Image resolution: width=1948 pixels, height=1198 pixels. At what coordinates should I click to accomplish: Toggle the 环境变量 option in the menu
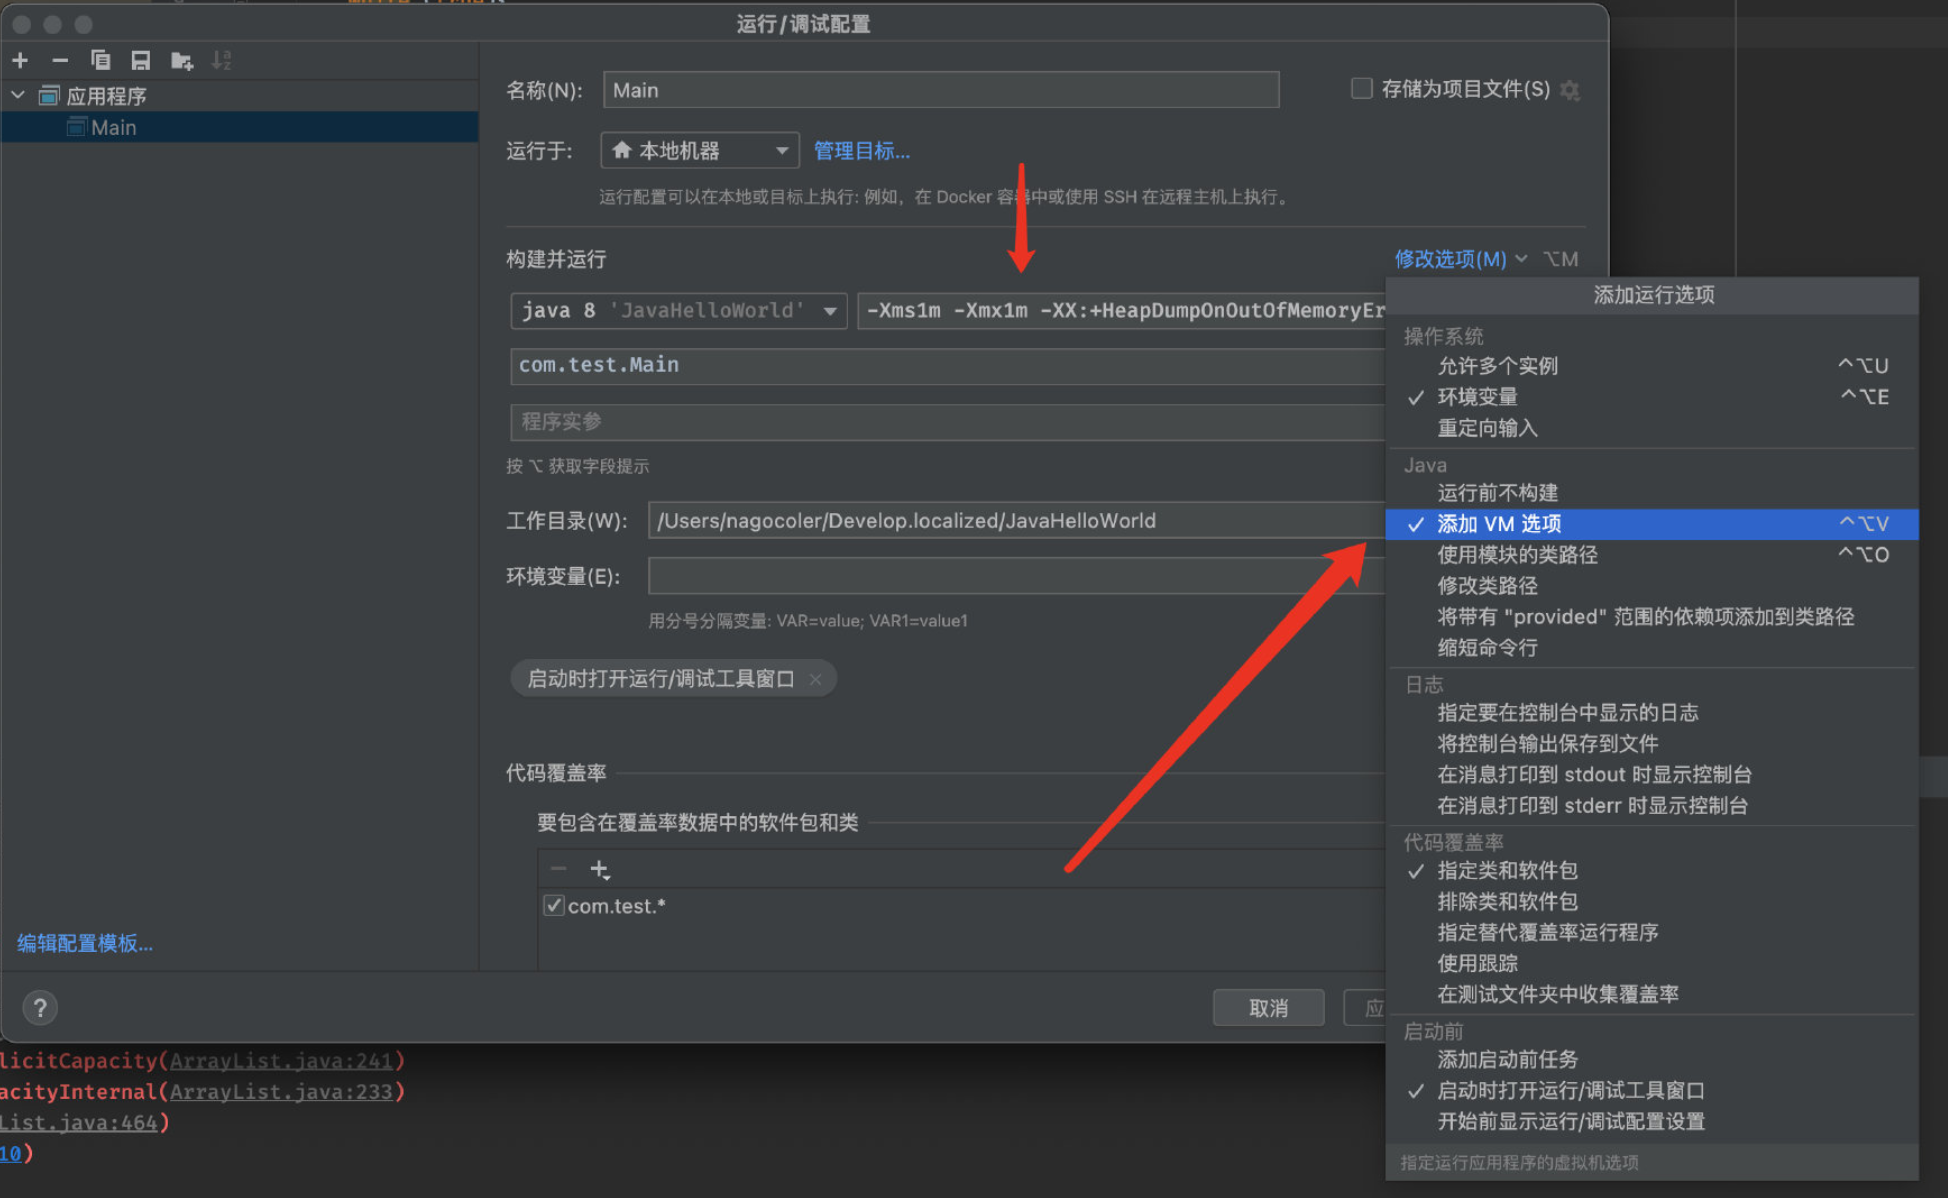(1652, 397)
